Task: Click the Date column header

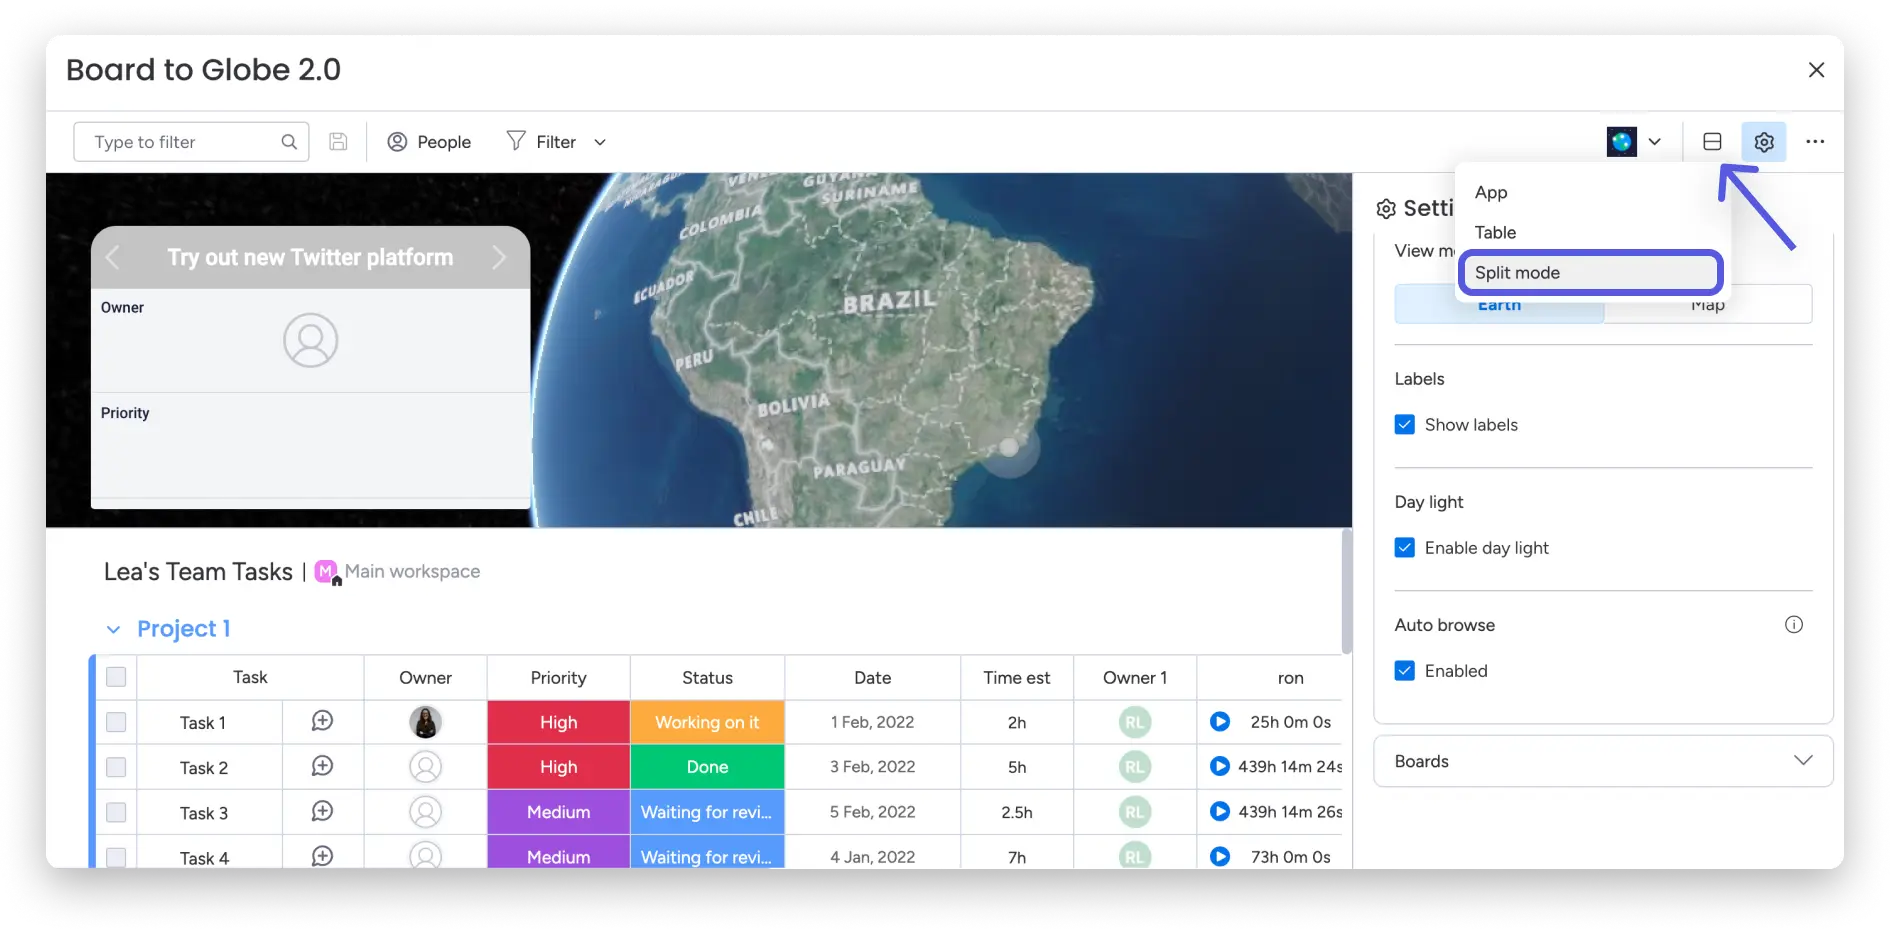Action: click(872, 678)
